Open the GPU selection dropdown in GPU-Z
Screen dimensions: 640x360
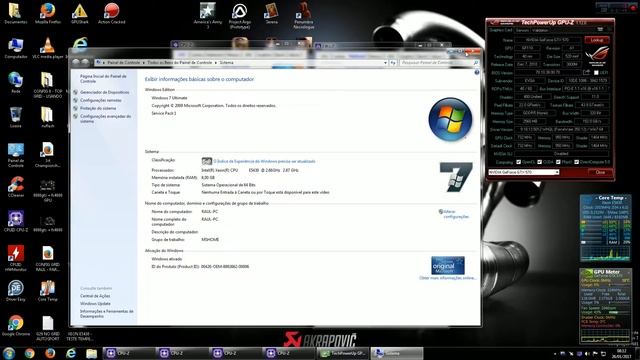point(524,172)
